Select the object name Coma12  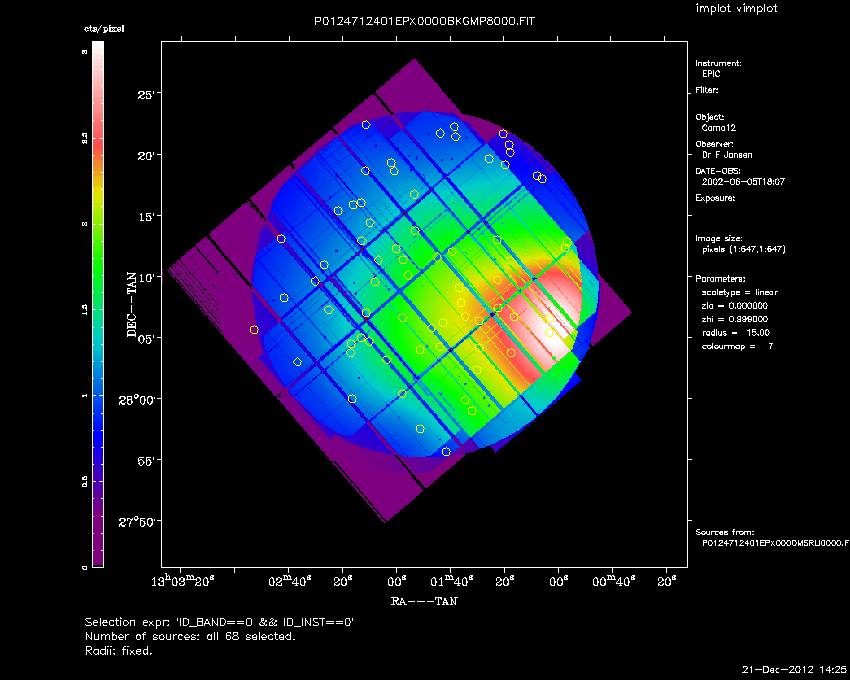[719, 128]
